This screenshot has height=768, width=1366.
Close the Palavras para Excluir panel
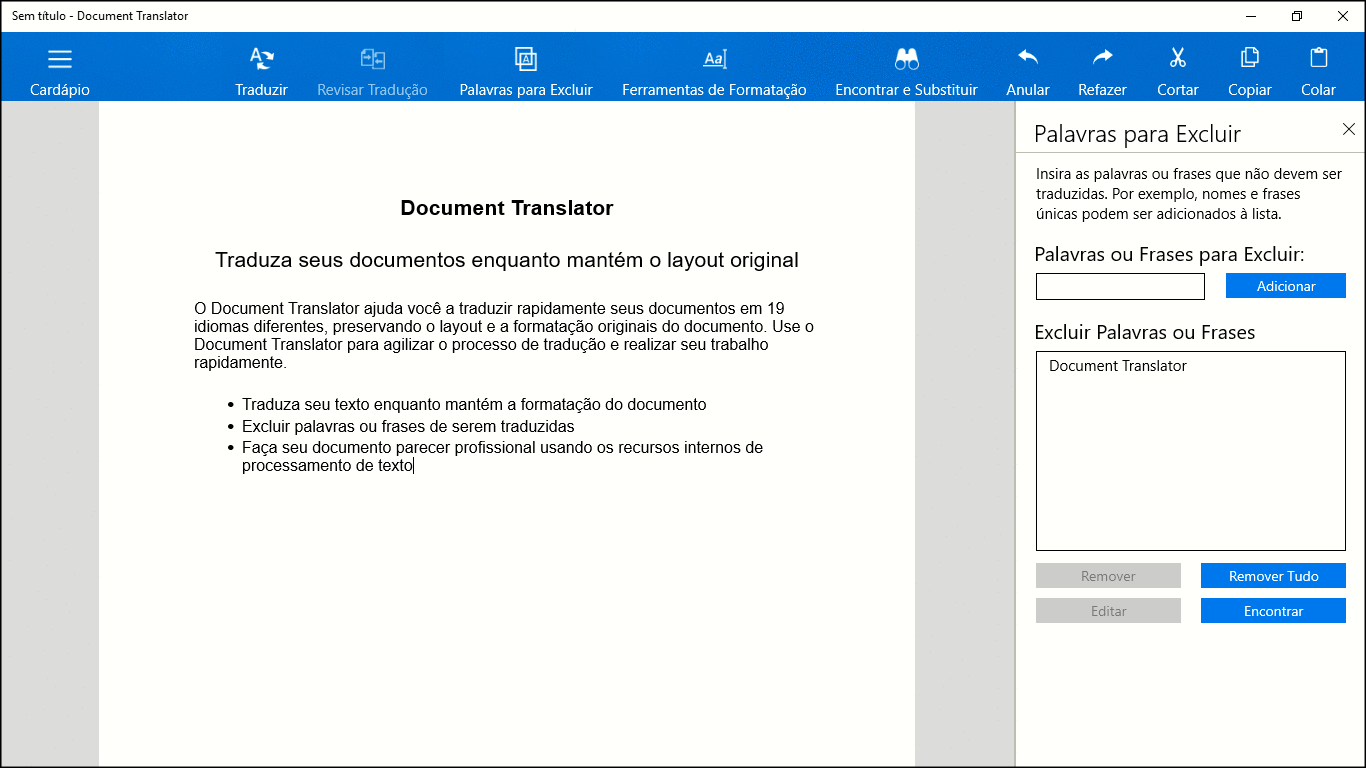coord(1349,129)
